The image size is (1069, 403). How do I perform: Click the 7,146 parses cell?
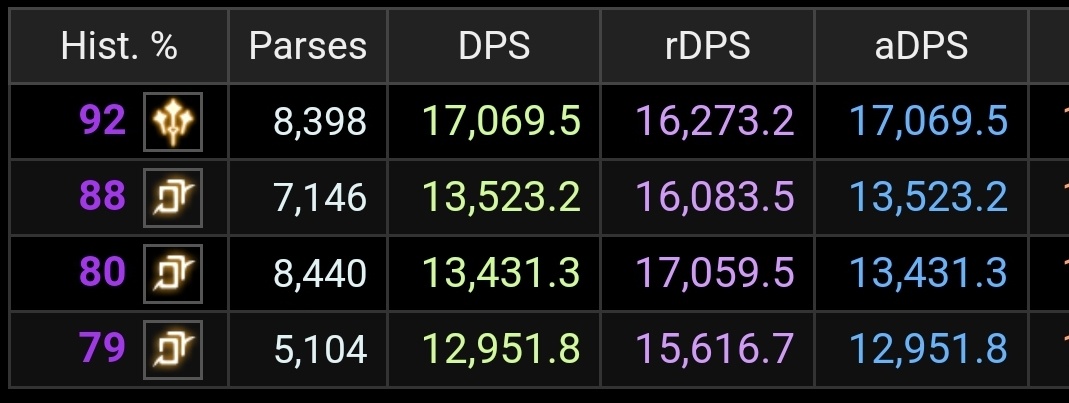(x=320, y=198)
